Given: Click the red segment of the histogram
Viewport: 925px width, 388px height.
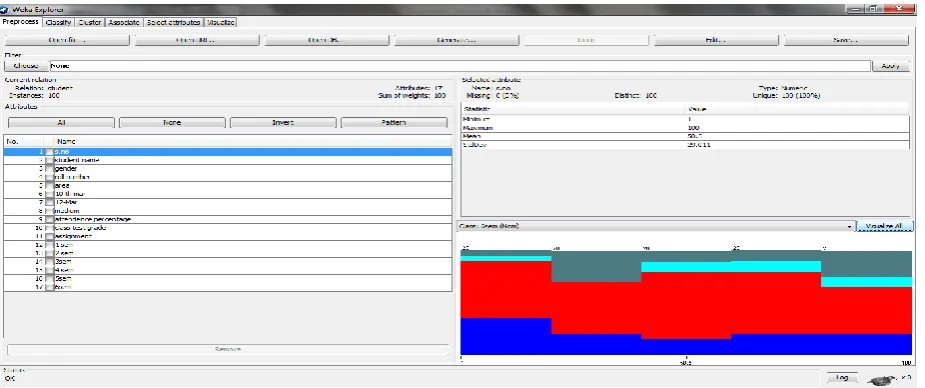Looking at the screenshot, I should (x=686, y=305).
